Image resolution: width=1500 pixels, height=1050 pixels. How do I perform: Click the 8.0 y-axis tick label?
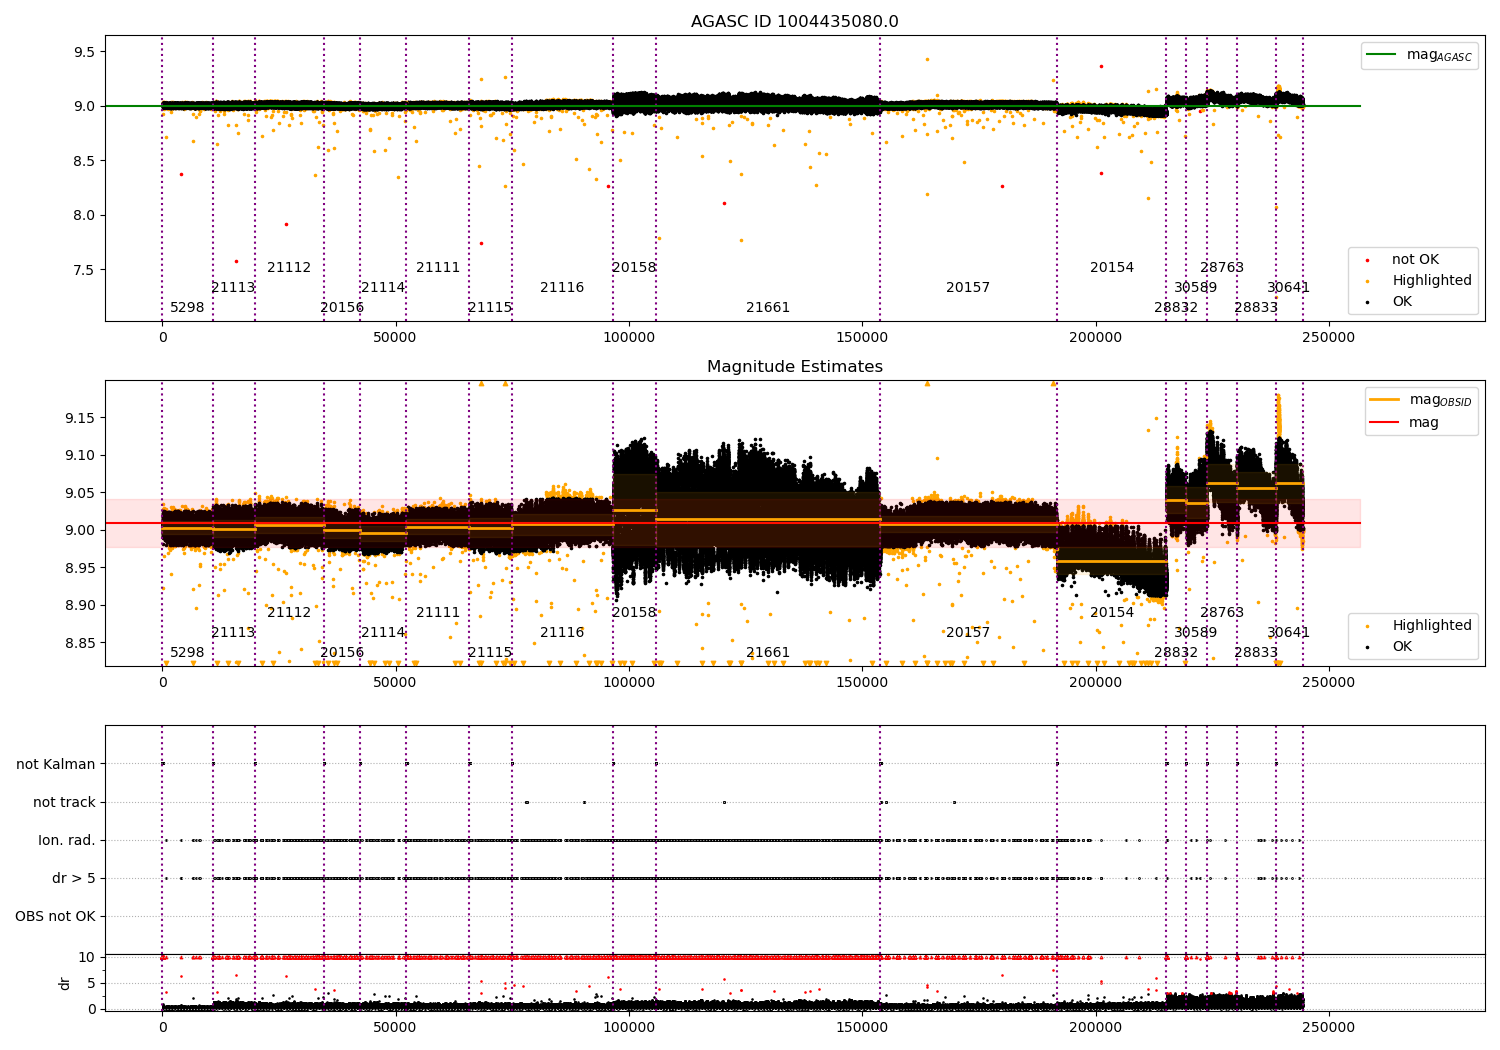click(x=85, y=216)
